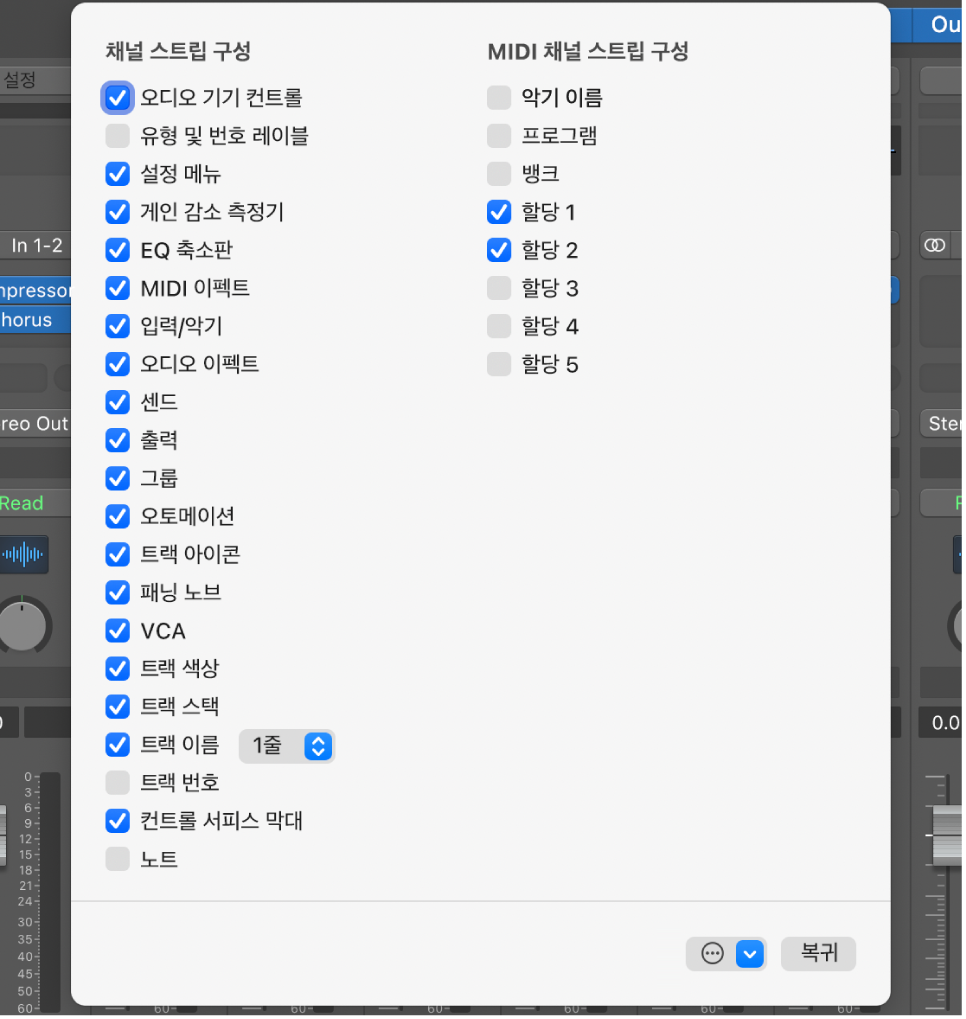Screen dimensions: 966x1019
Task: Enable the 할당 4 checkbox
Action: point(499,326)
